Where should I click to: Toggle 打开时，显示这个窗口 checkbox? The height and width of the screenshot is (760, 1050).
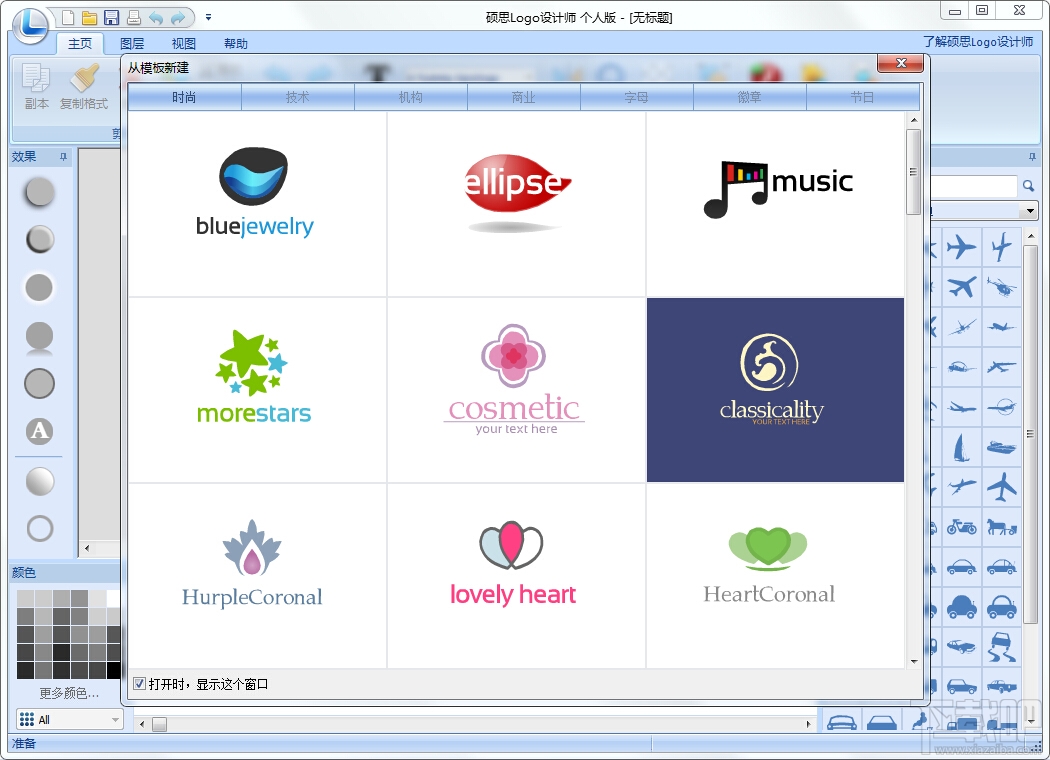click(x=139, y=684)
